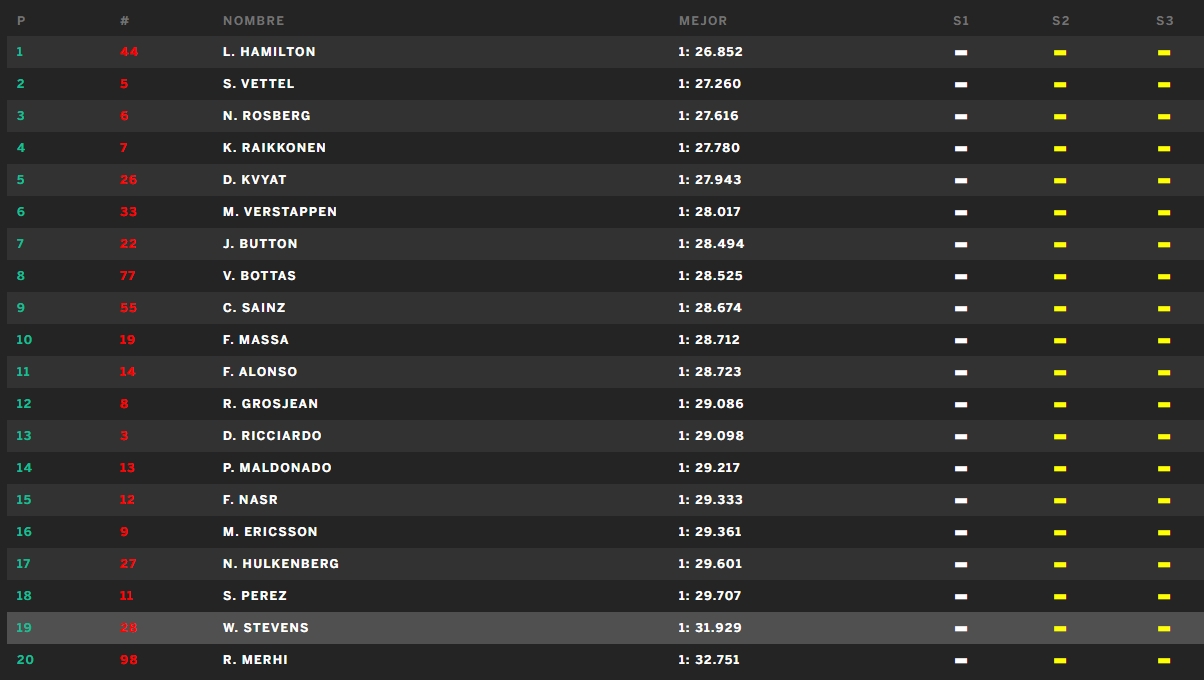
Task: Select F. MASSA's lap time 1: 28.712
Action: [709, 340]
